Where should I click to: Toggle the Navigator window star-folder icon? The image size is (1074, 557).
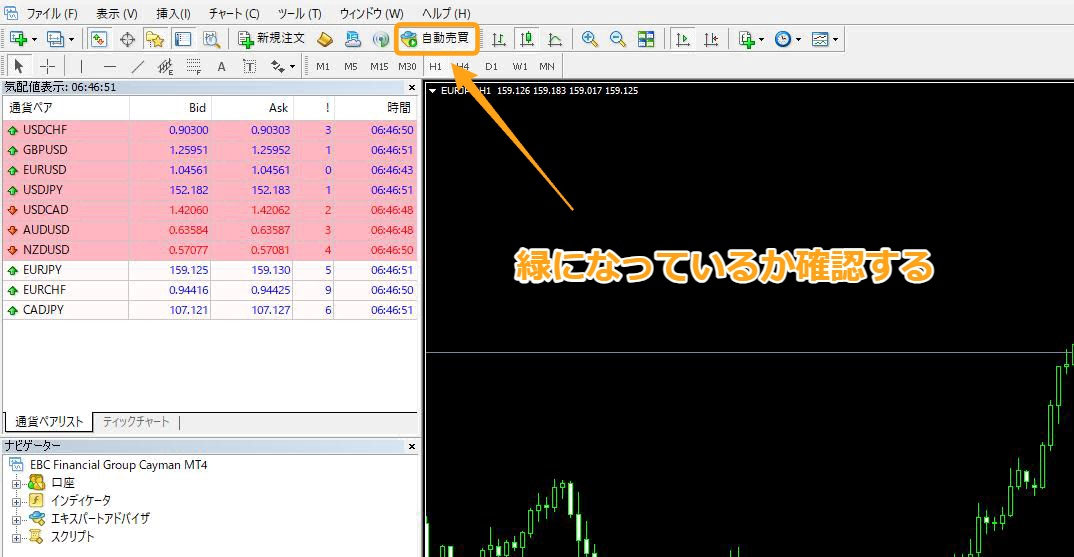[155, 39]
